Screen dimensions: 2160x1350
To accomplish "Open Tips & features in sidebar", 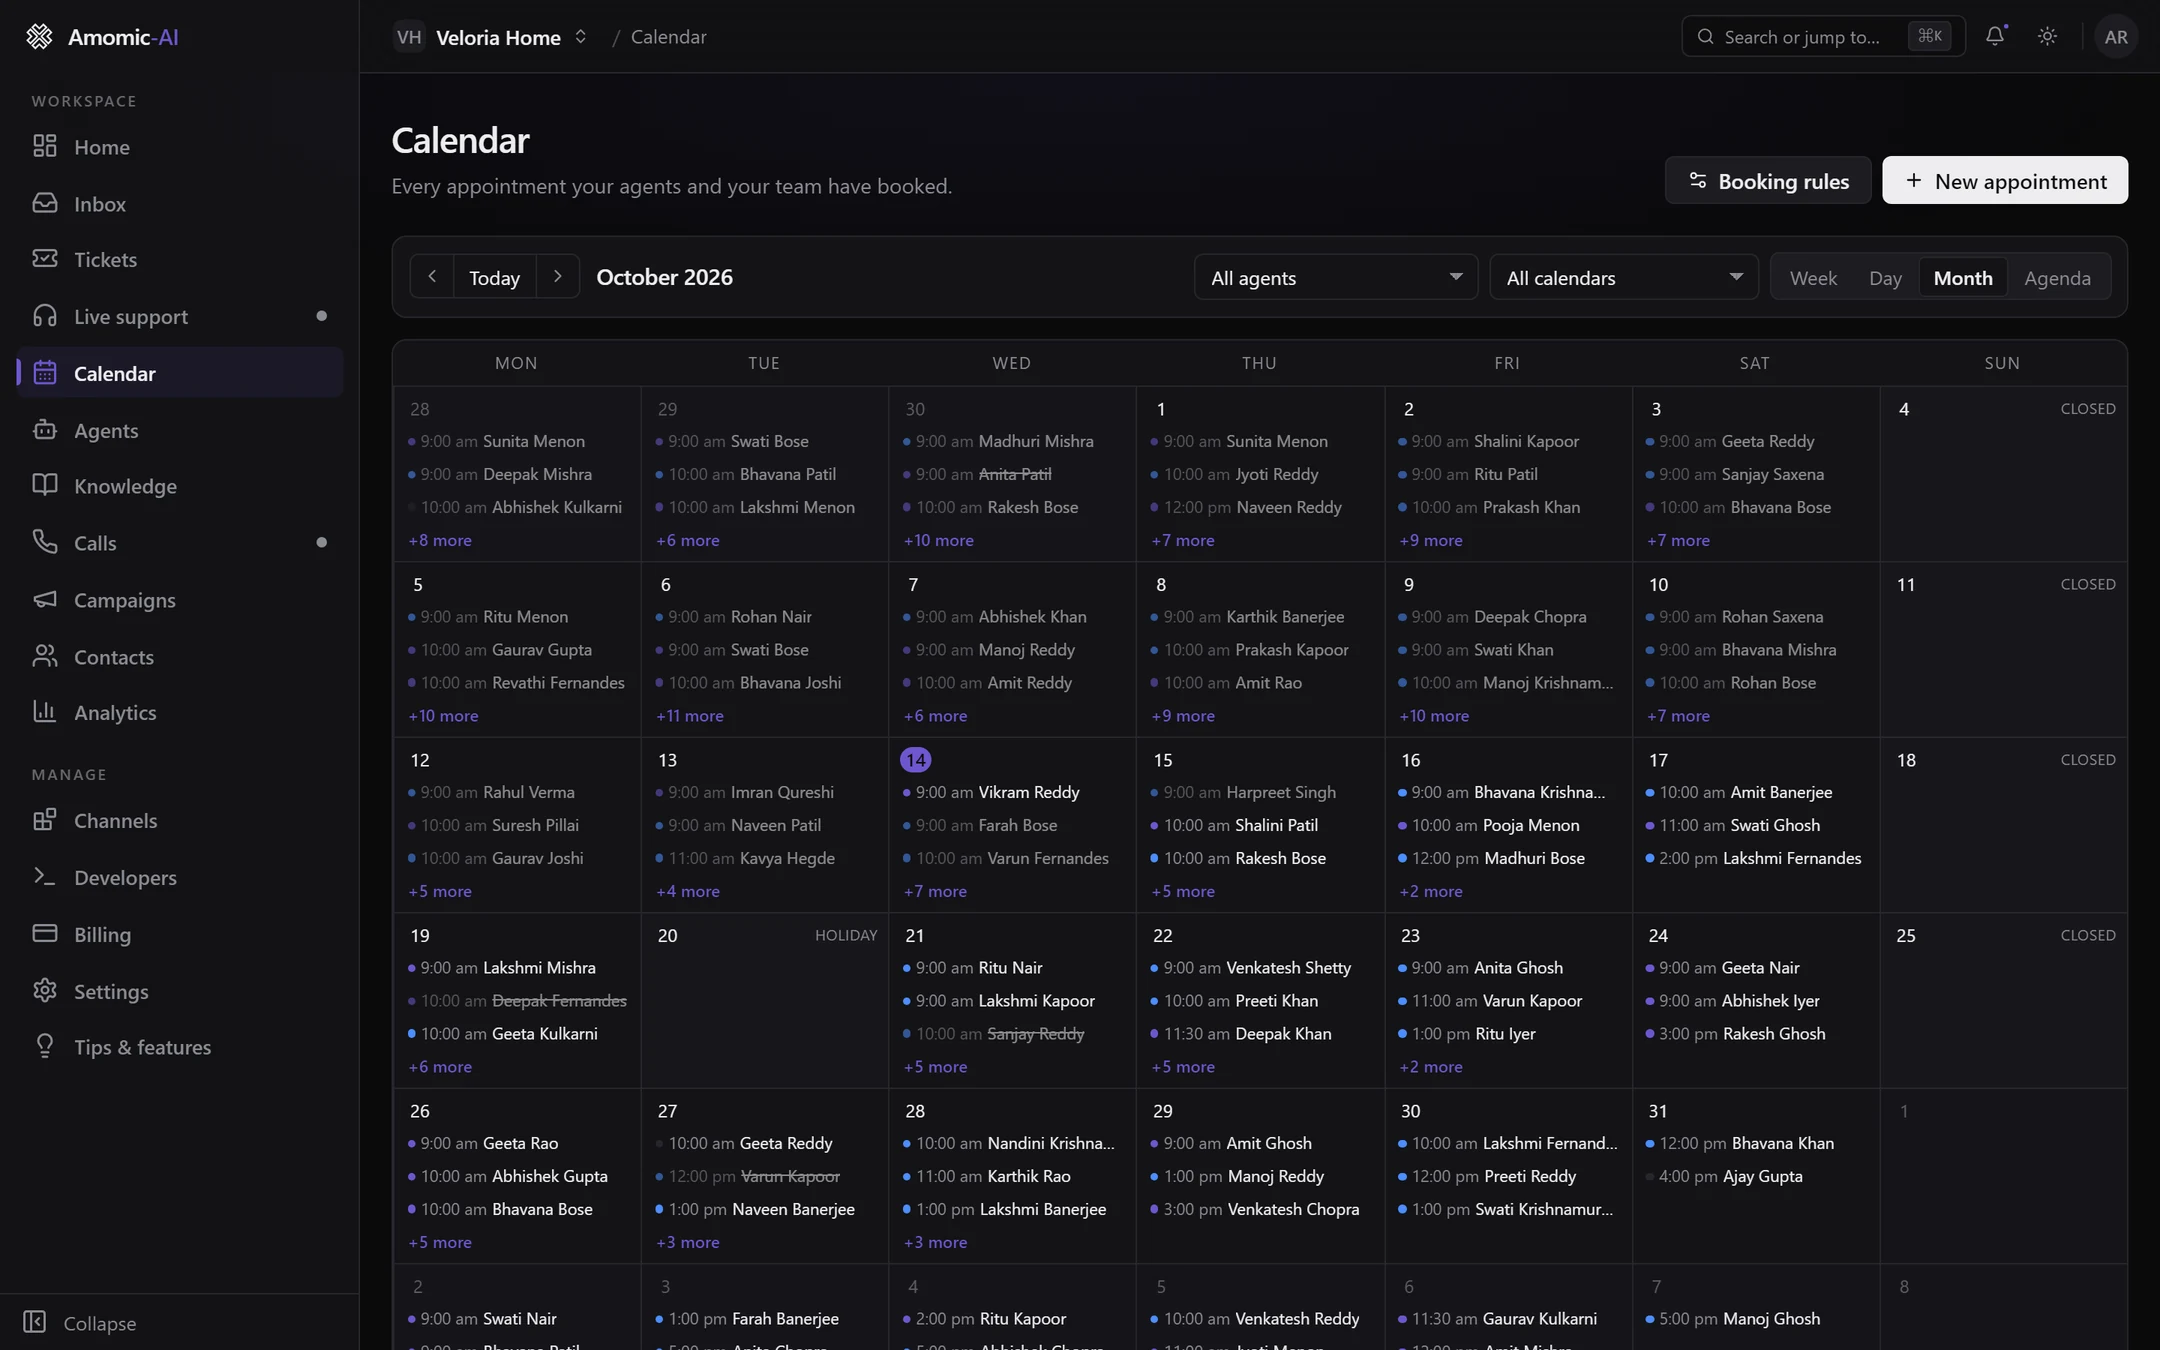I will pyautogui.click(x=180, y=1048).
